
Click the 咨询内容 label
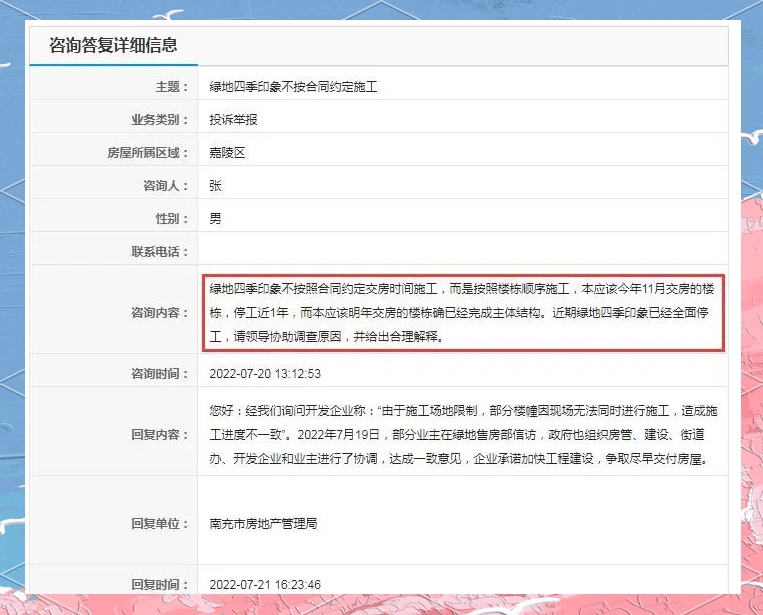160,312
